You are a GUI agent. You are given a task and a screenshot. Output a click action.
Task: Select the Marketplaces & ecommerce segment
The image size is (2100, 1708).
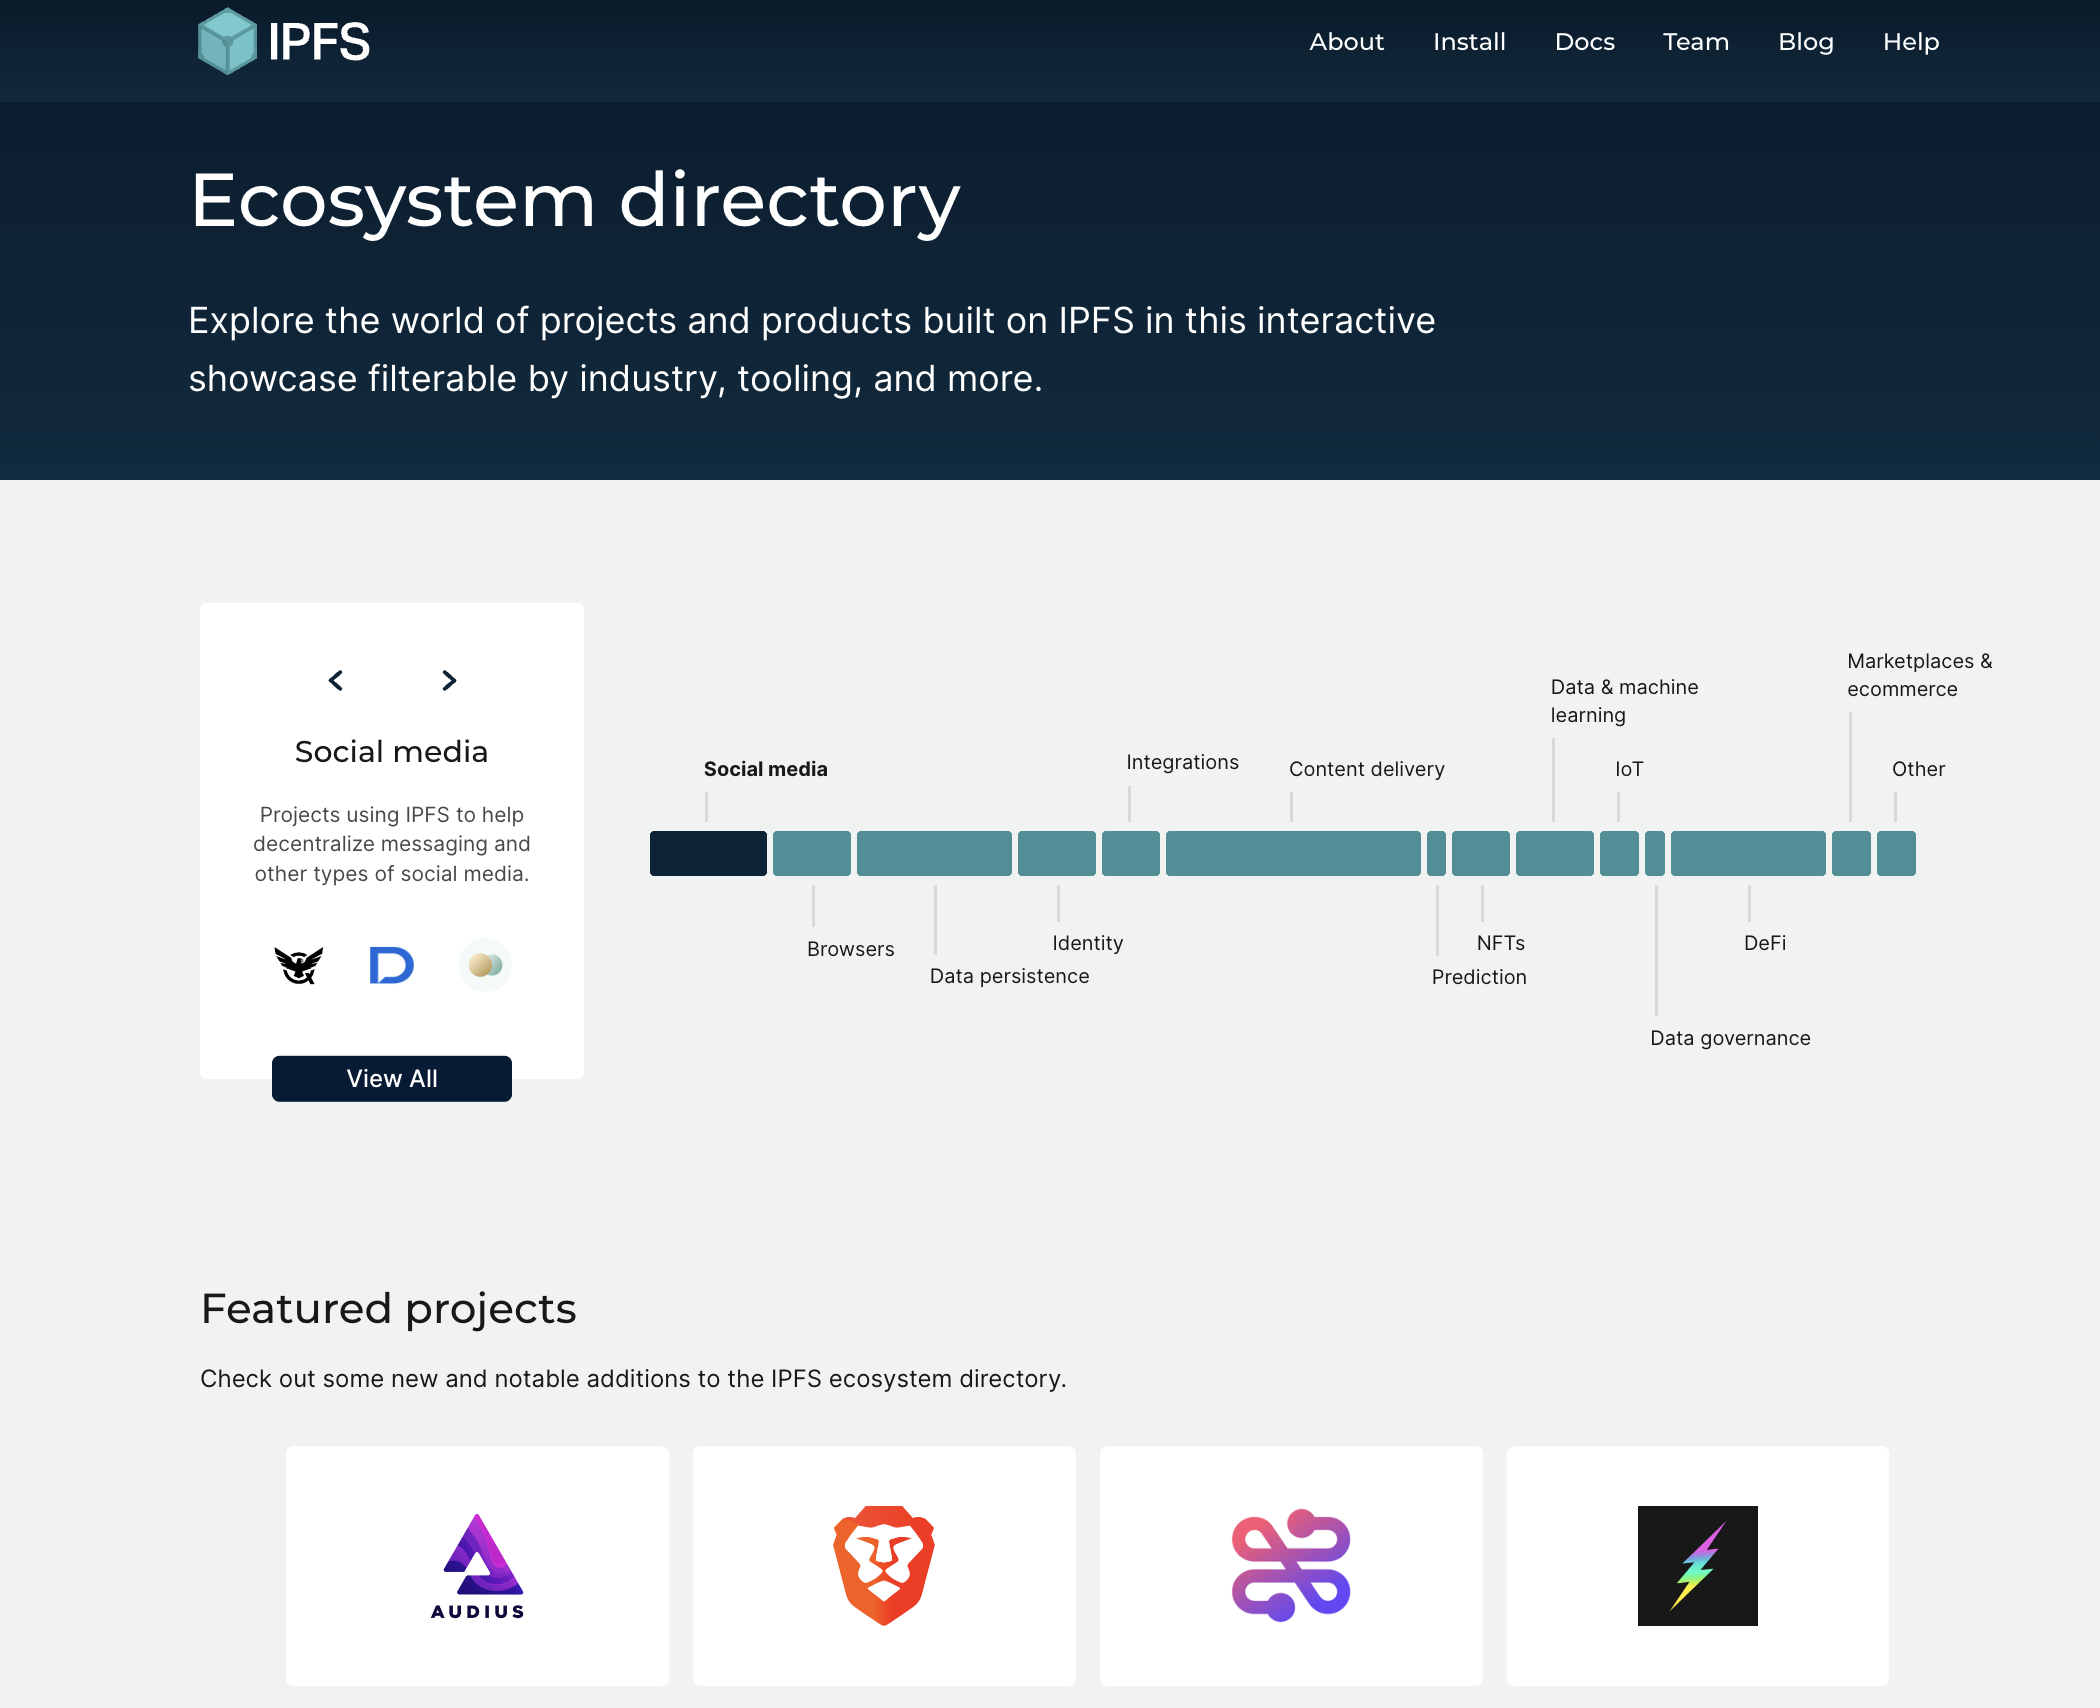click(1851, 853)
